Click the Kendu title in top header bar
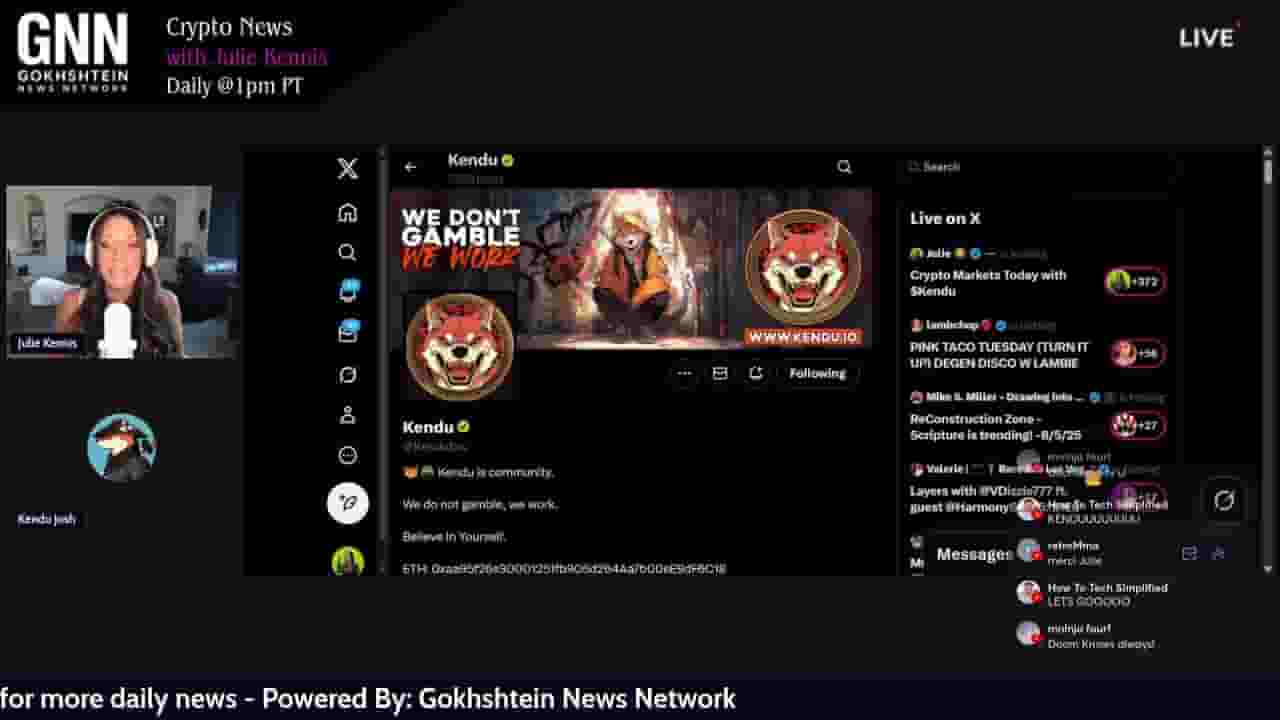Image resolution: width=1280 pixels, height=720 pixels. coord(473,160)
